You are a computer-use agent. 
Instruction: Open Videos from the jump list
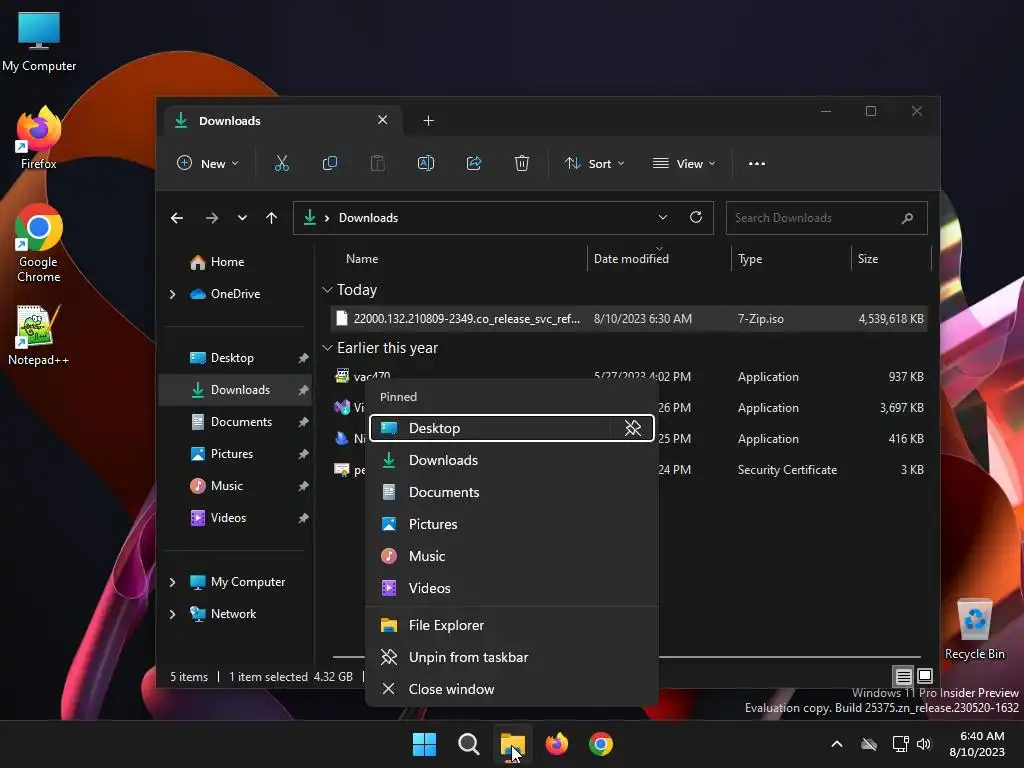[512, 588]
